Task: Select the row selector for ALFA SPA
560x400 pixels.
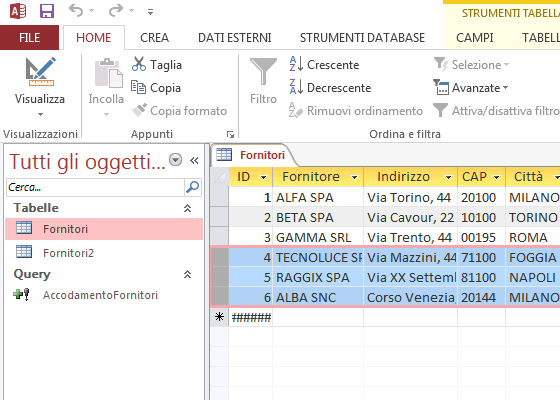Action: pyautogui.click(x=220, y=197)
